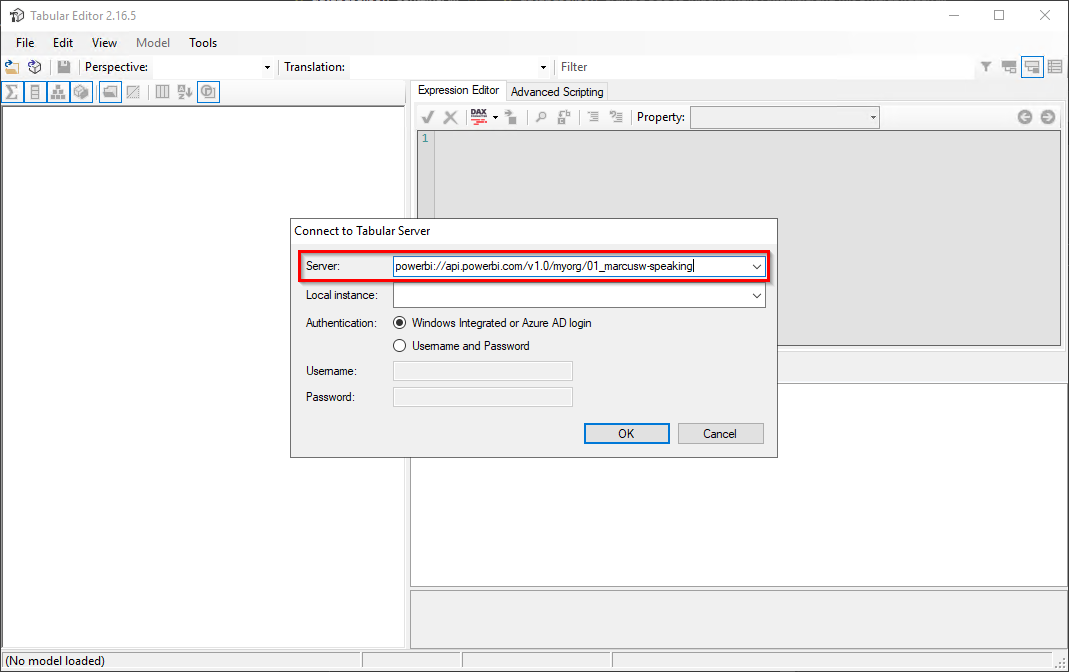This screenshot has width=1069, height=672.
Task: Open the View menu
Action: click(x=104, y=42)
